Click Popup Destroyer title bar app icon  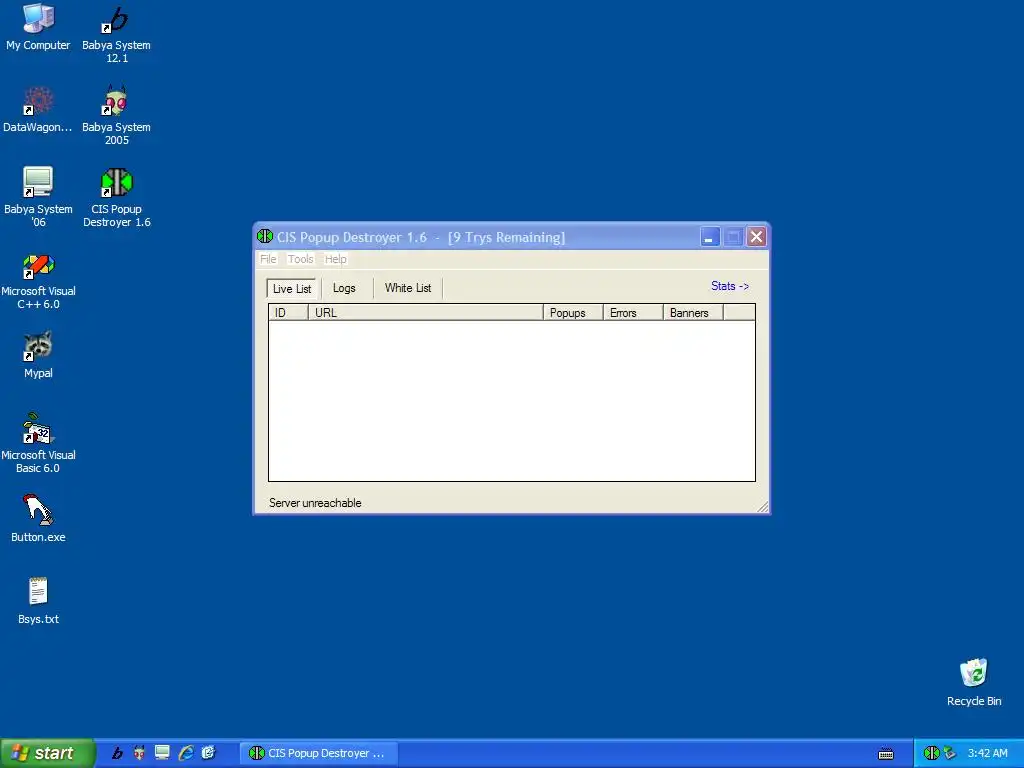tap(264, 236)
